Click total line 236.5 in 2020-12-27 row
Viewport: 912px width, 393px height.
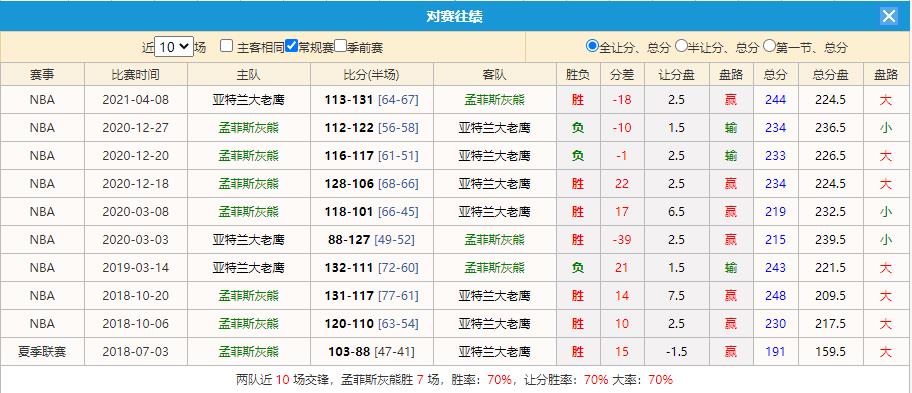830,128
